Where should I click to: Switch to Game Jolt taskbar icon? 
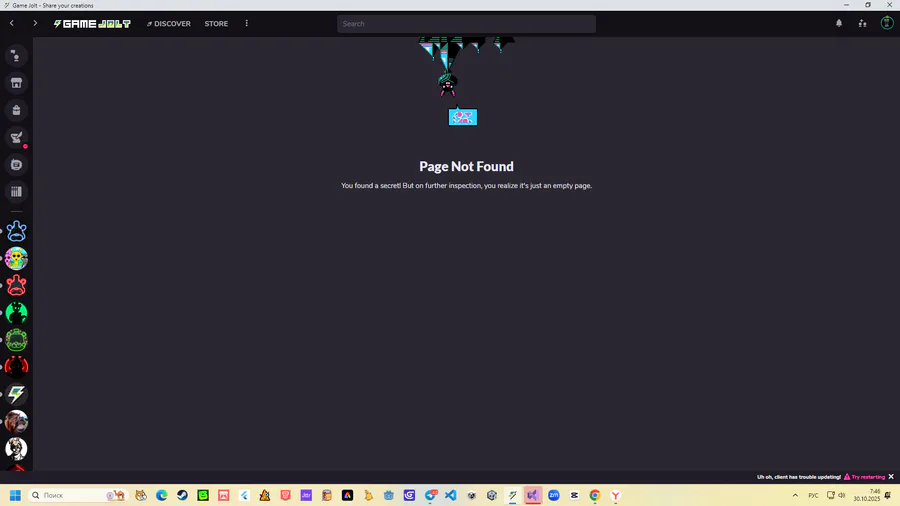[x=513, y=495]
